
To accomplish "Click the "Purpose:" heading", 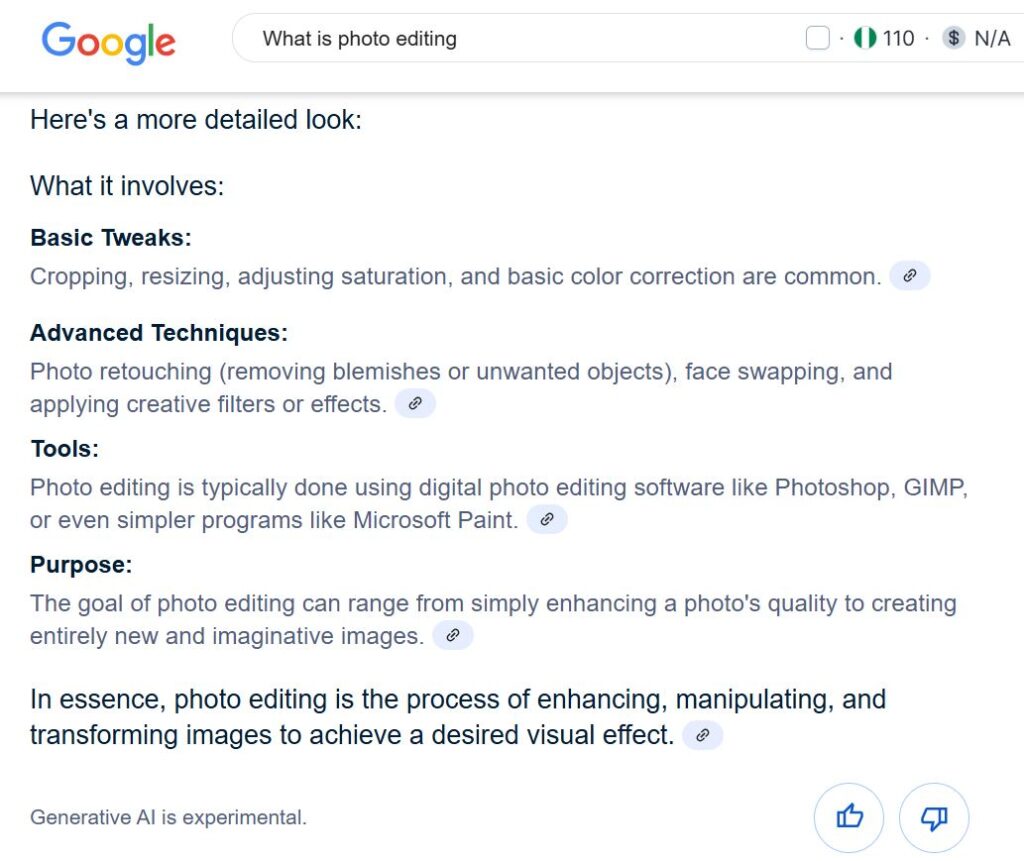I will pyautogui.click(x=81, y=565).
